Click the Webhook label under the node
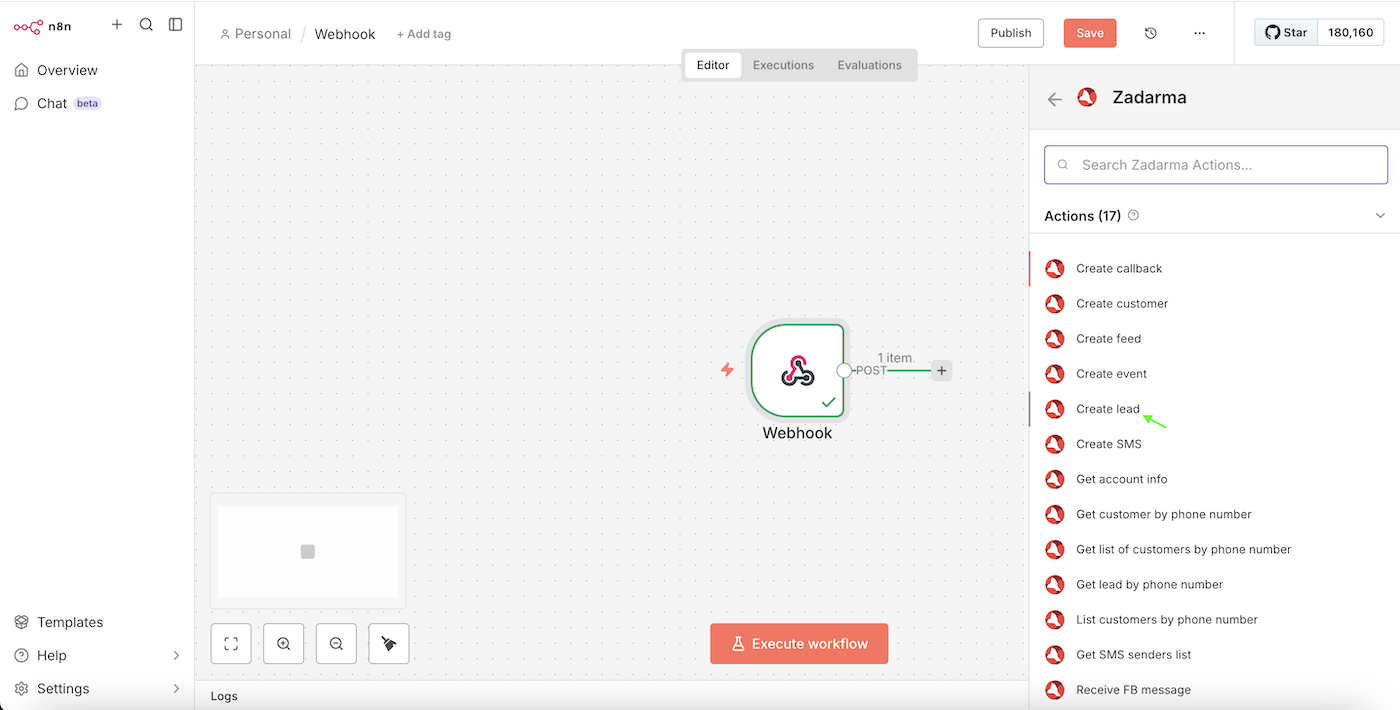 (797, 433)
